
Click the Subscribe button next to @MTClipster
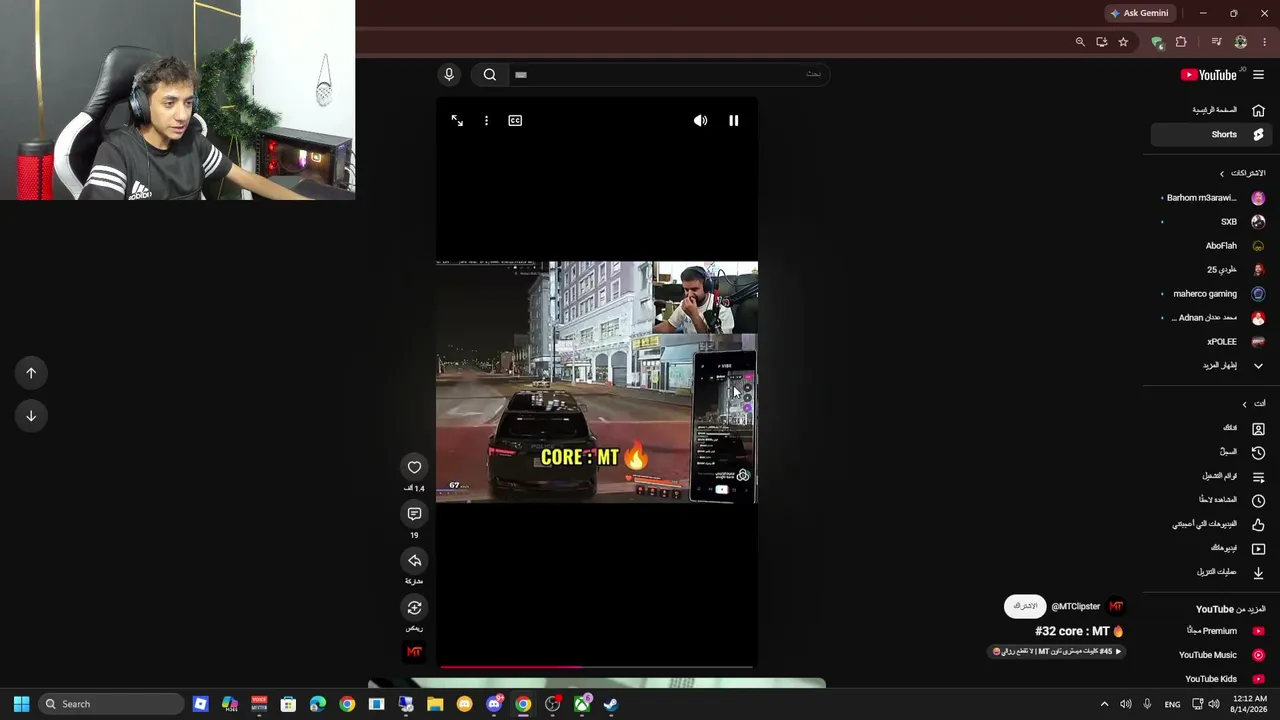tap(1024, 606)
